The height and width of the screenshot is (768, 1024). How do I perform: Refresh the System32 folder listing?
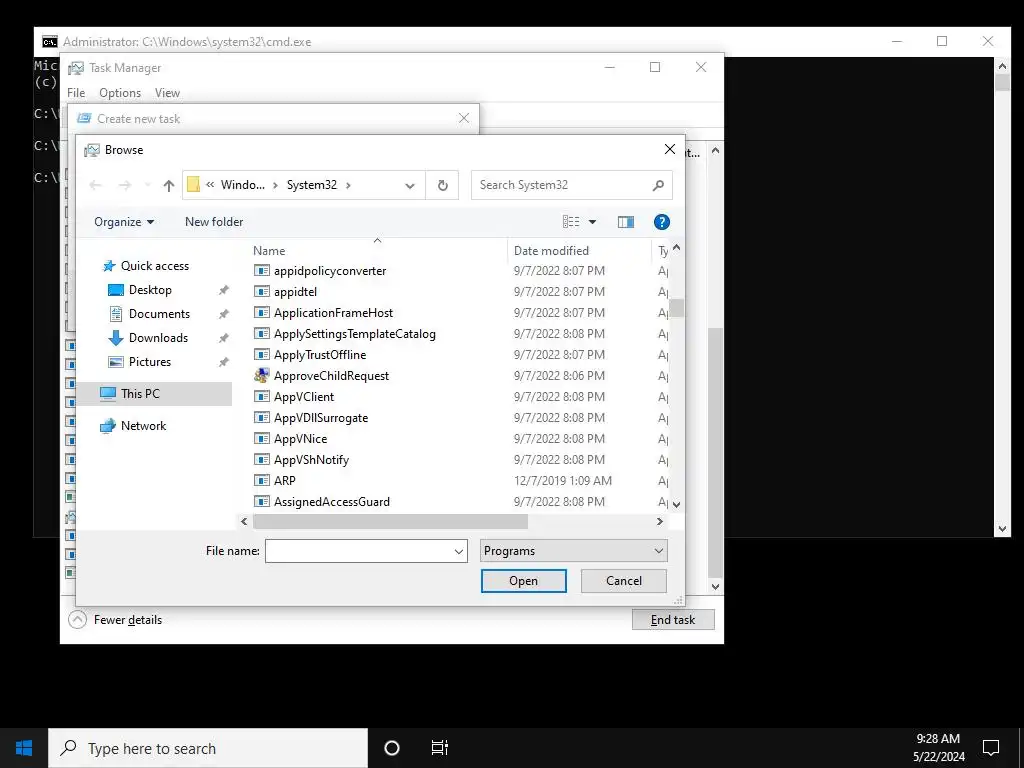coord(442,185)
